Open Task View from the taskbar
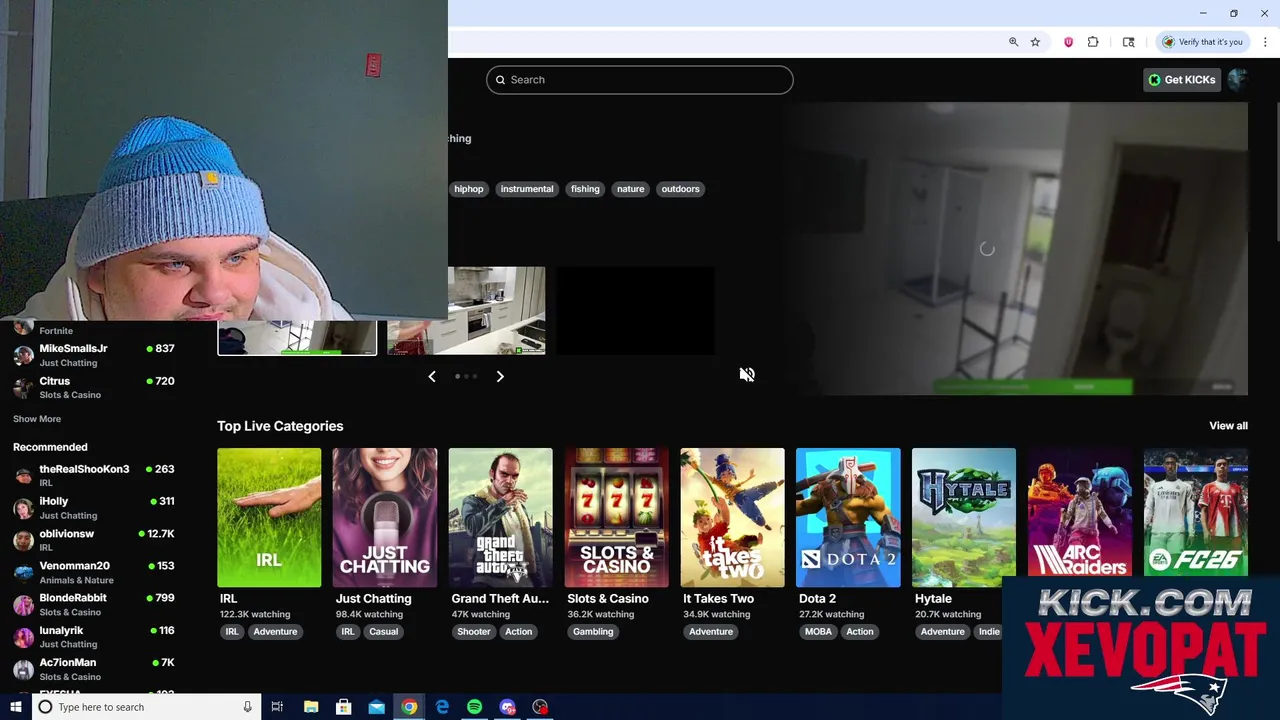The image size is (1280, 720). pyautogui.click(x=277, y=707)
